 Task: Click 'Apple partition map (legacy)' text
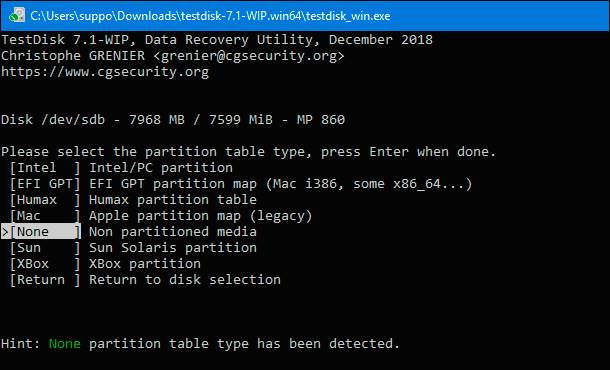(201, 216)
